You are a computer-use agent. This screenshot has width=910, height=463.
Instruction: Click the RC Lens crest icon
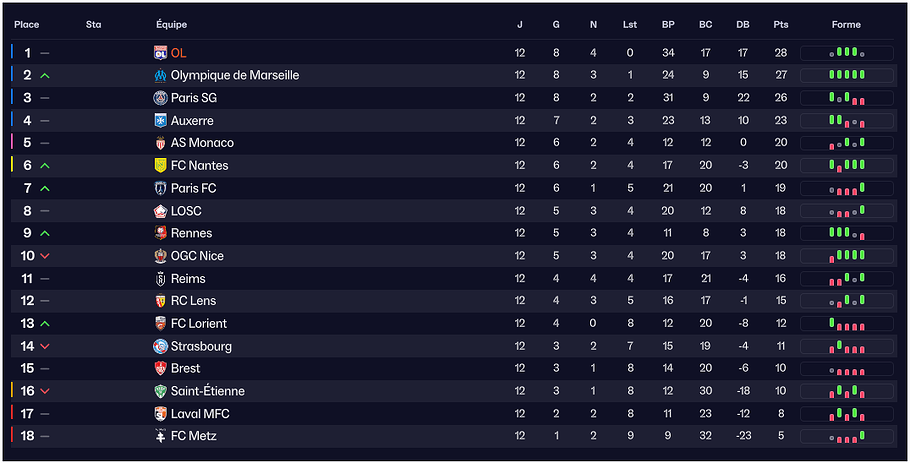click(160, 301)
